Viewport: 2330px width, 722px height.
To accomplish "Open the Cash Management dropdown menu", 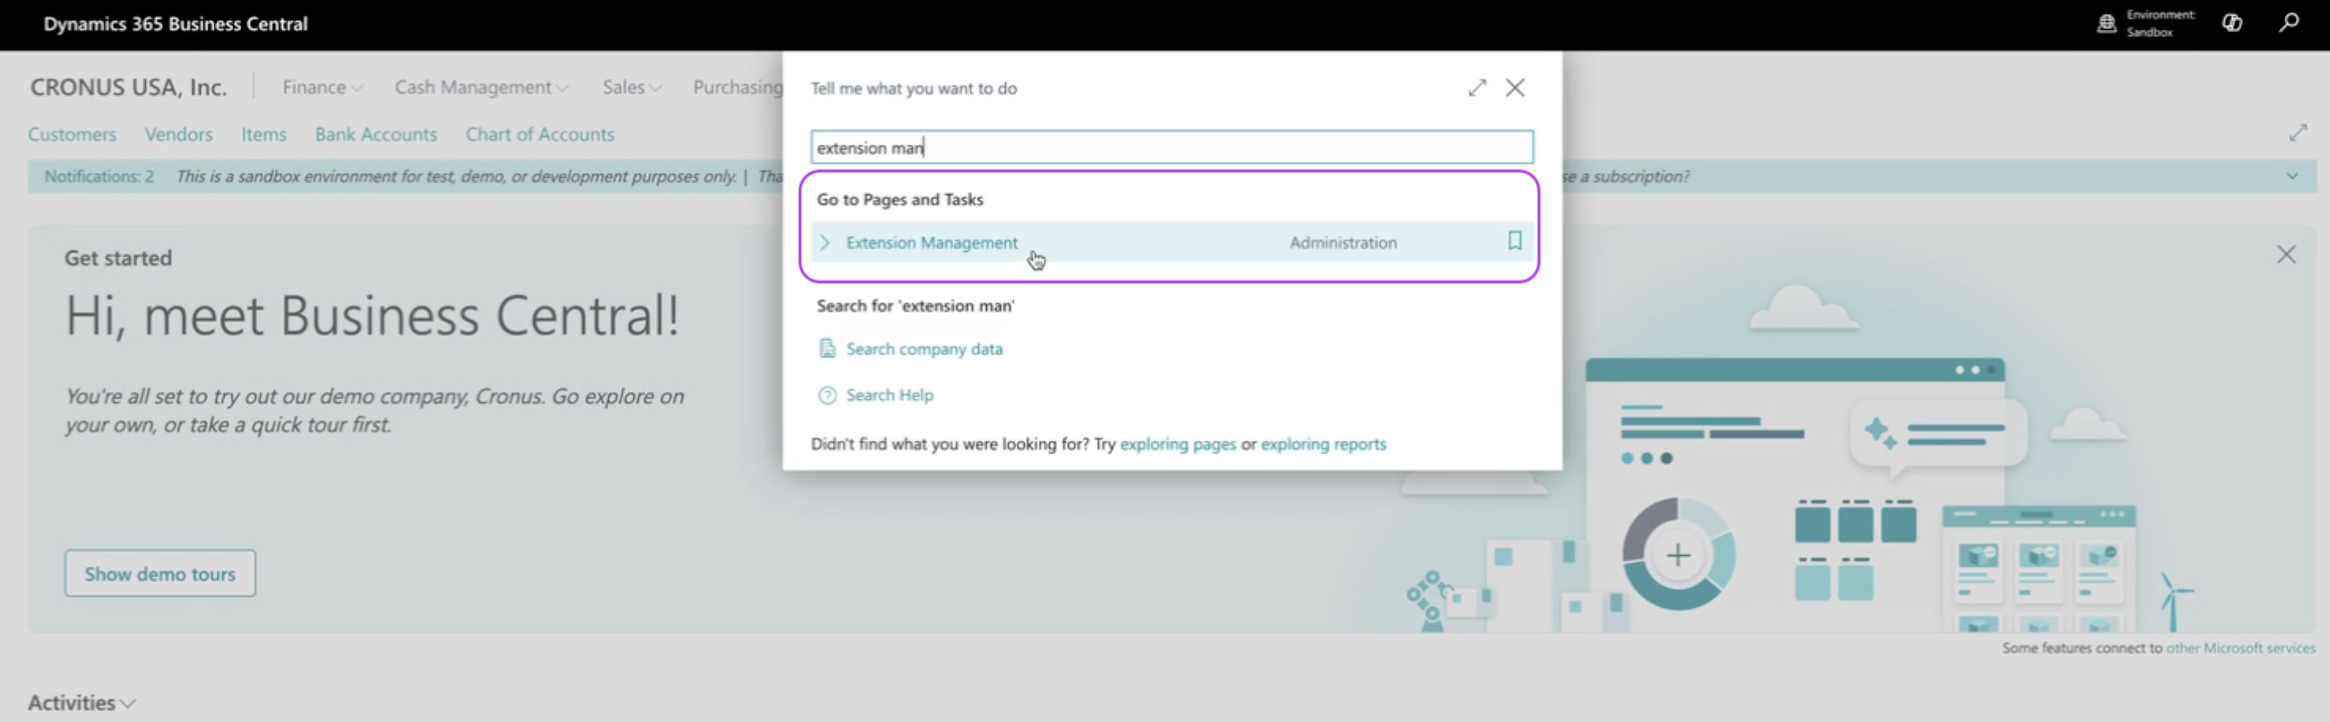I will pyautogui.click(x=482, y=87).
